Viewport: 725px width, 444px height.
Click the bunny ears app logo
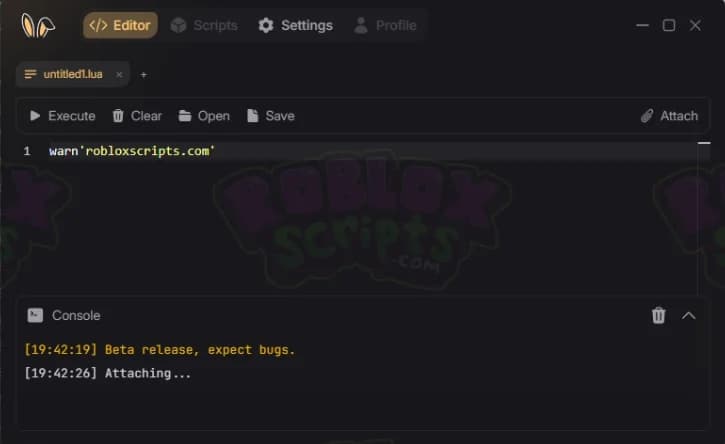coord(38,25)
